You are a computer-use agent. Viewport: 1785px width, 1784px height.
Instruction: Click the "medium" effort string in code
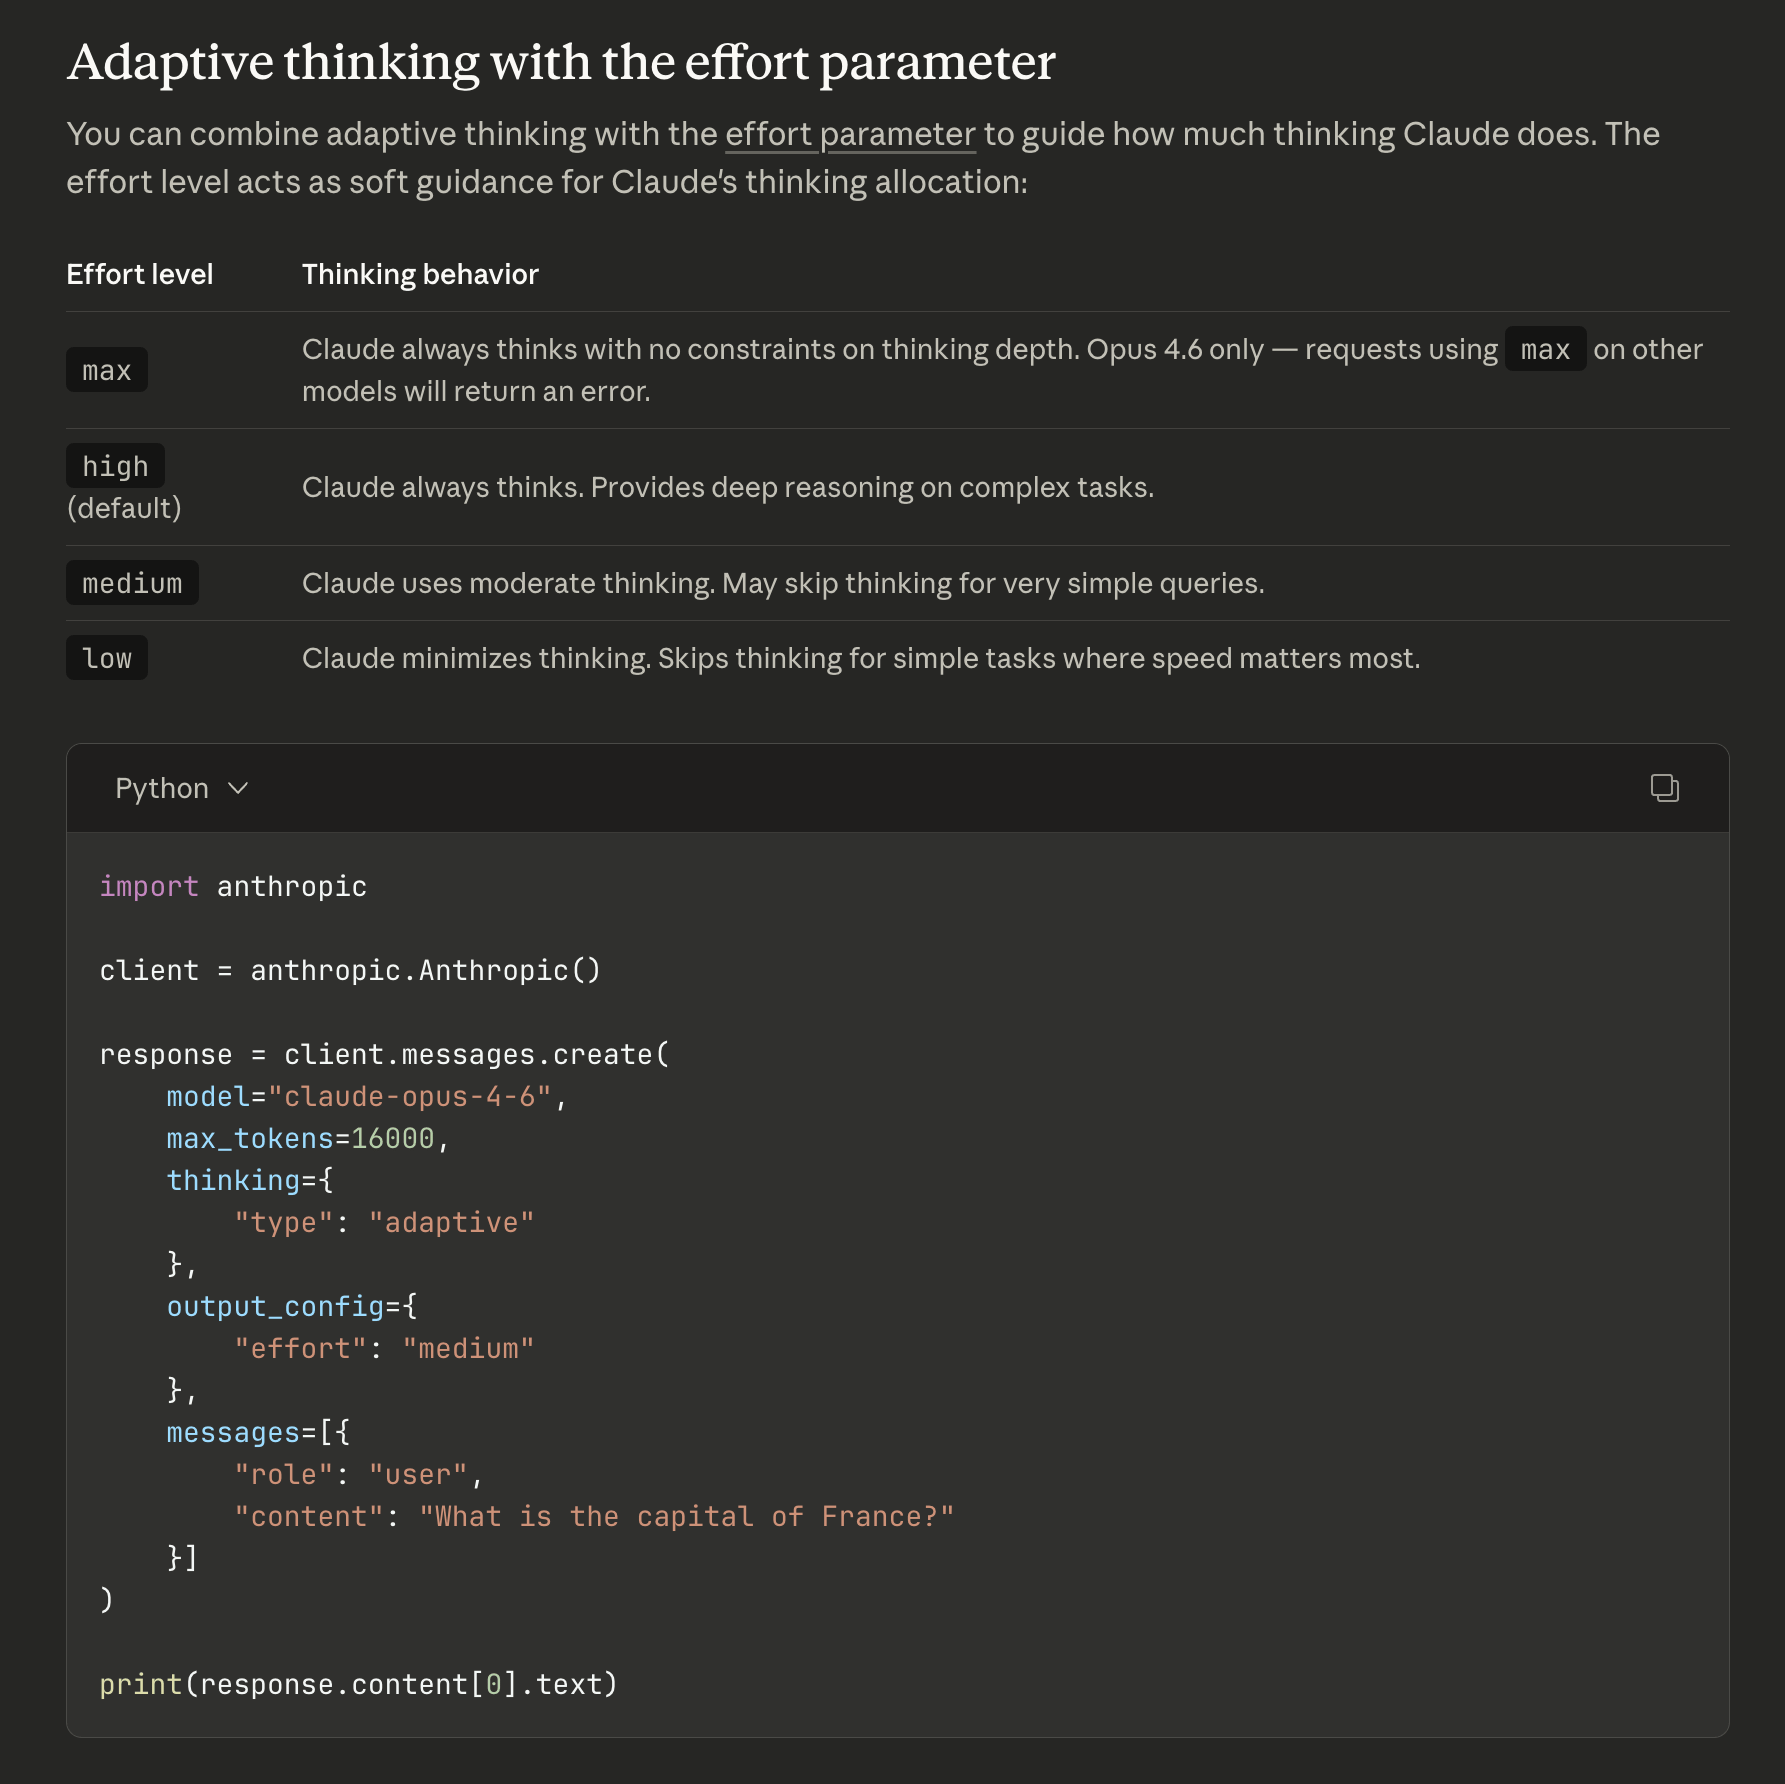[469, 1349]
